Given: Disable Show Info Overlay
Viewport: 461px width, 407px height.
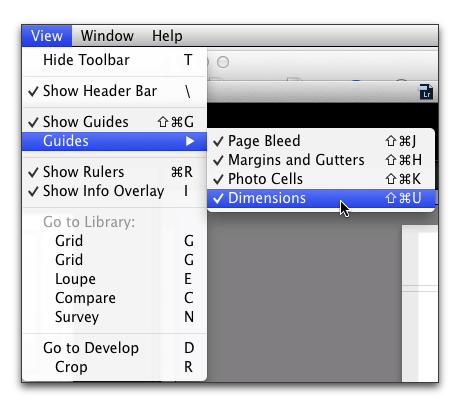Looking at the screenshot, I should [x=114, y=191].
